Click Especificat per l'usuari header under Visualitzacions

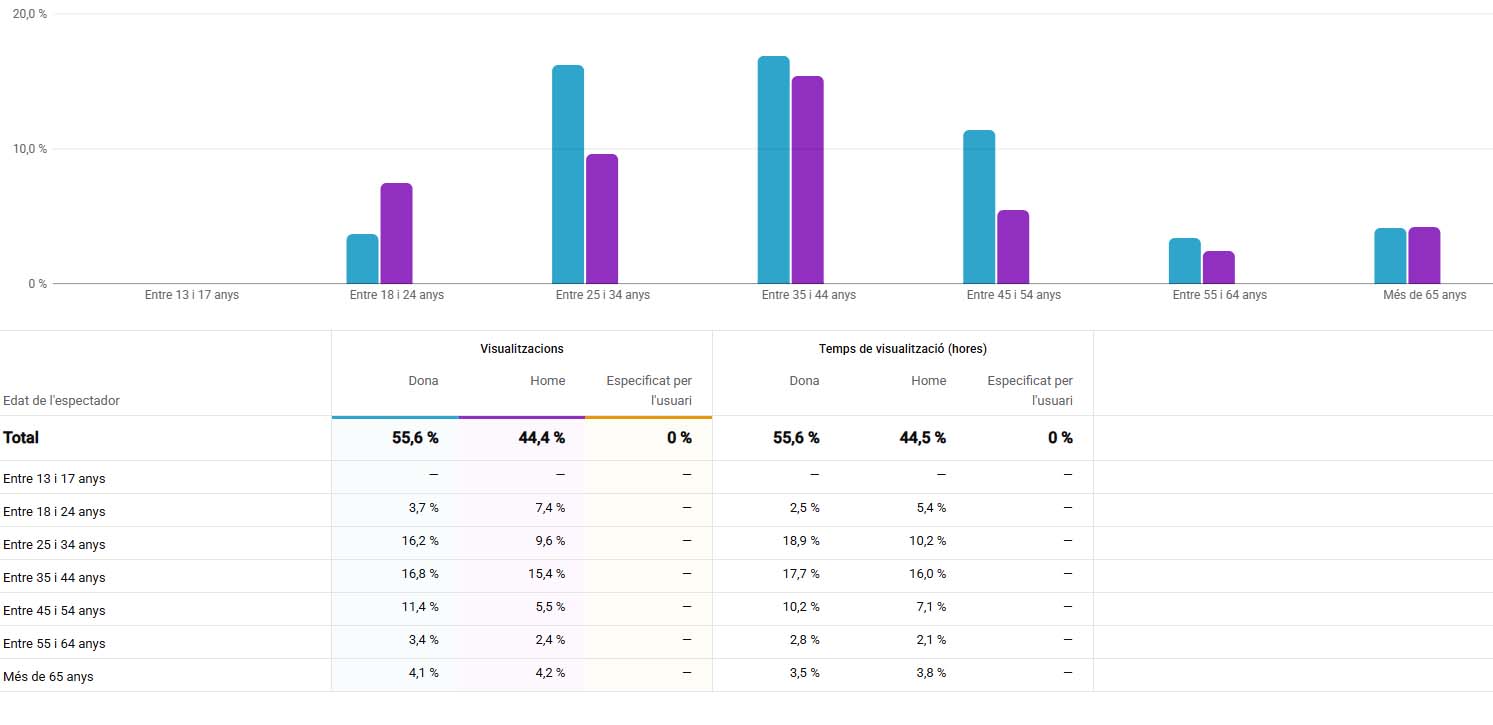click(649, 390)
